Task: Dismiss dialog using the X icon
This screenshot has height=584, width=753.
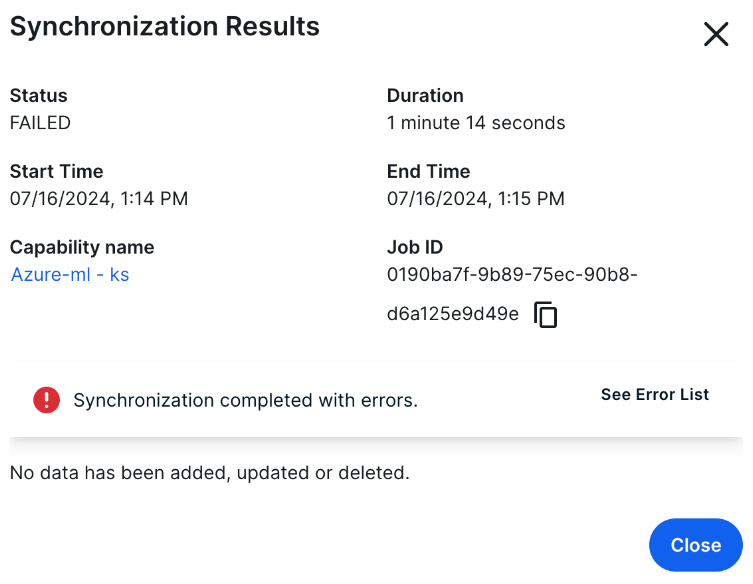Action: [x=716, y=35]
